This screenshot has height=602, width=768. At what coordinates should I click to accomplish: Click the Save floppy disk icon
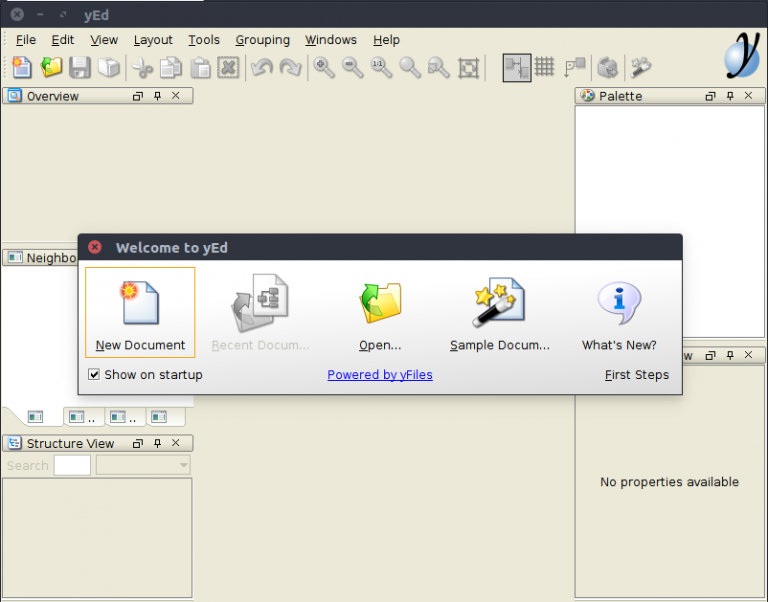pyautogui.click(x=80, y=67)
